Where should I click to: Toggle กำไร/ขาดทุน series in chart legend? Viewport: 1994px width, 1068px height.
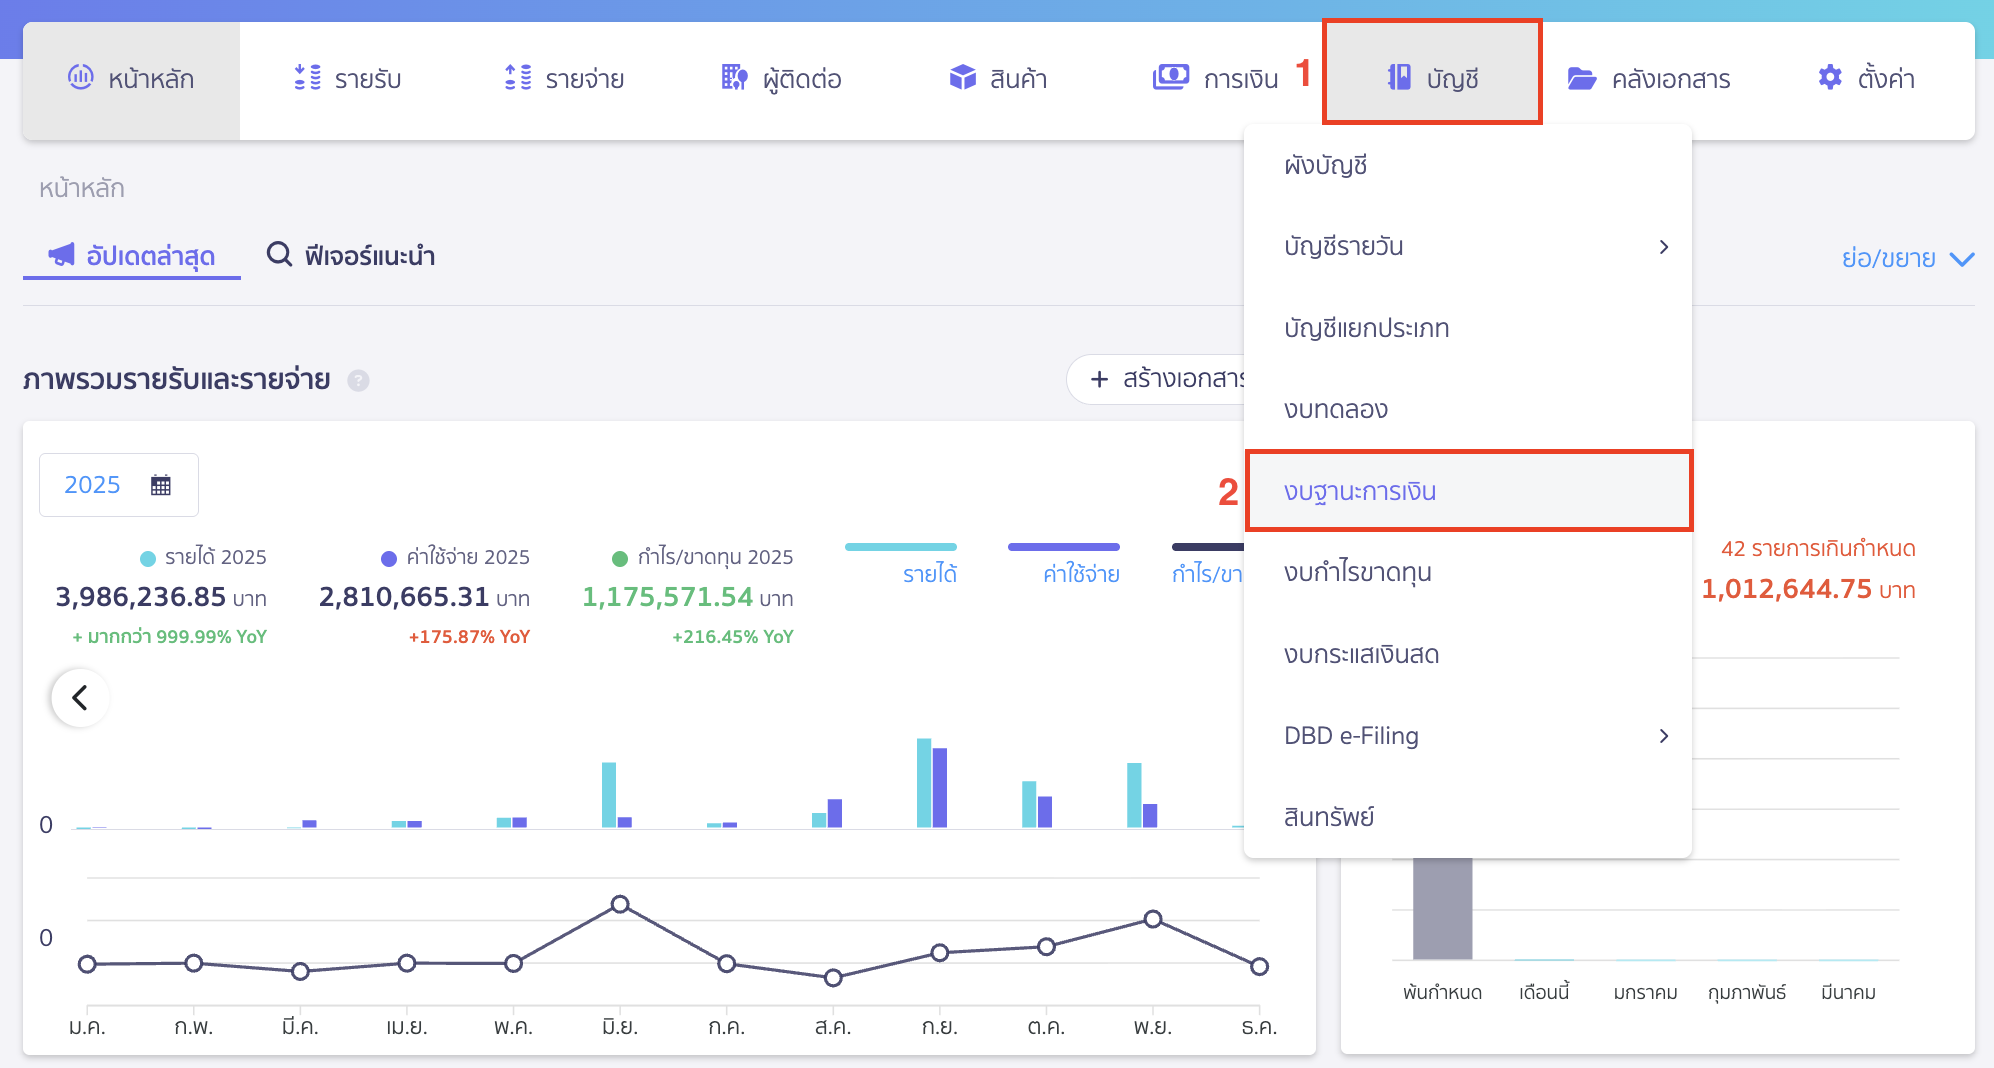pos(1207,573)
